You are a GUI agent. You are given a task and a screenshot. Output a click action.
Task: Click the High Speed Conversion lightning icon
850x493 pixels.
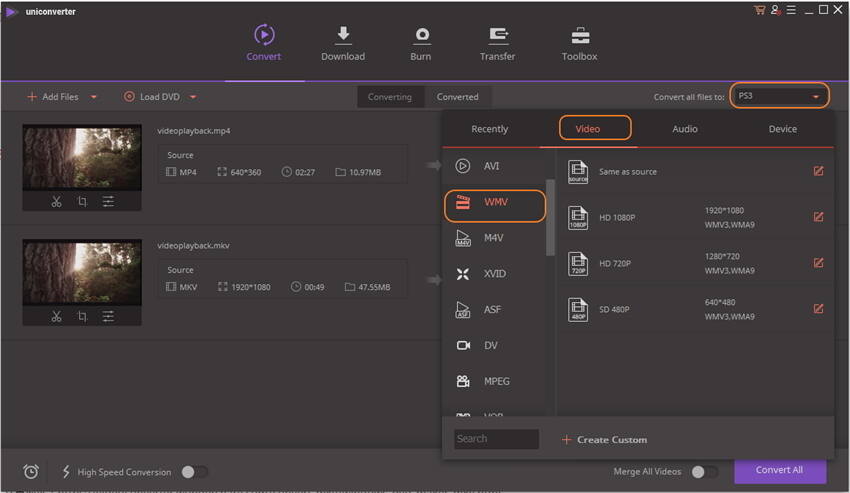pyautogui.click(x=66, y=472)
